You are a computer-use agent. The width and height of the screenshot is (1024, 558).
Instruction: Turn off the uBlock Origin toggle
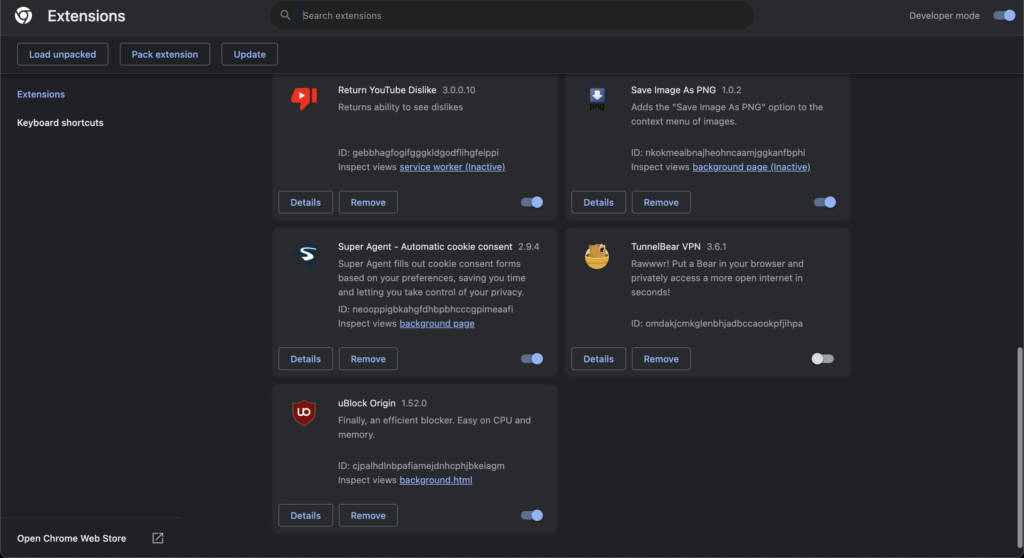coord(532,516)
